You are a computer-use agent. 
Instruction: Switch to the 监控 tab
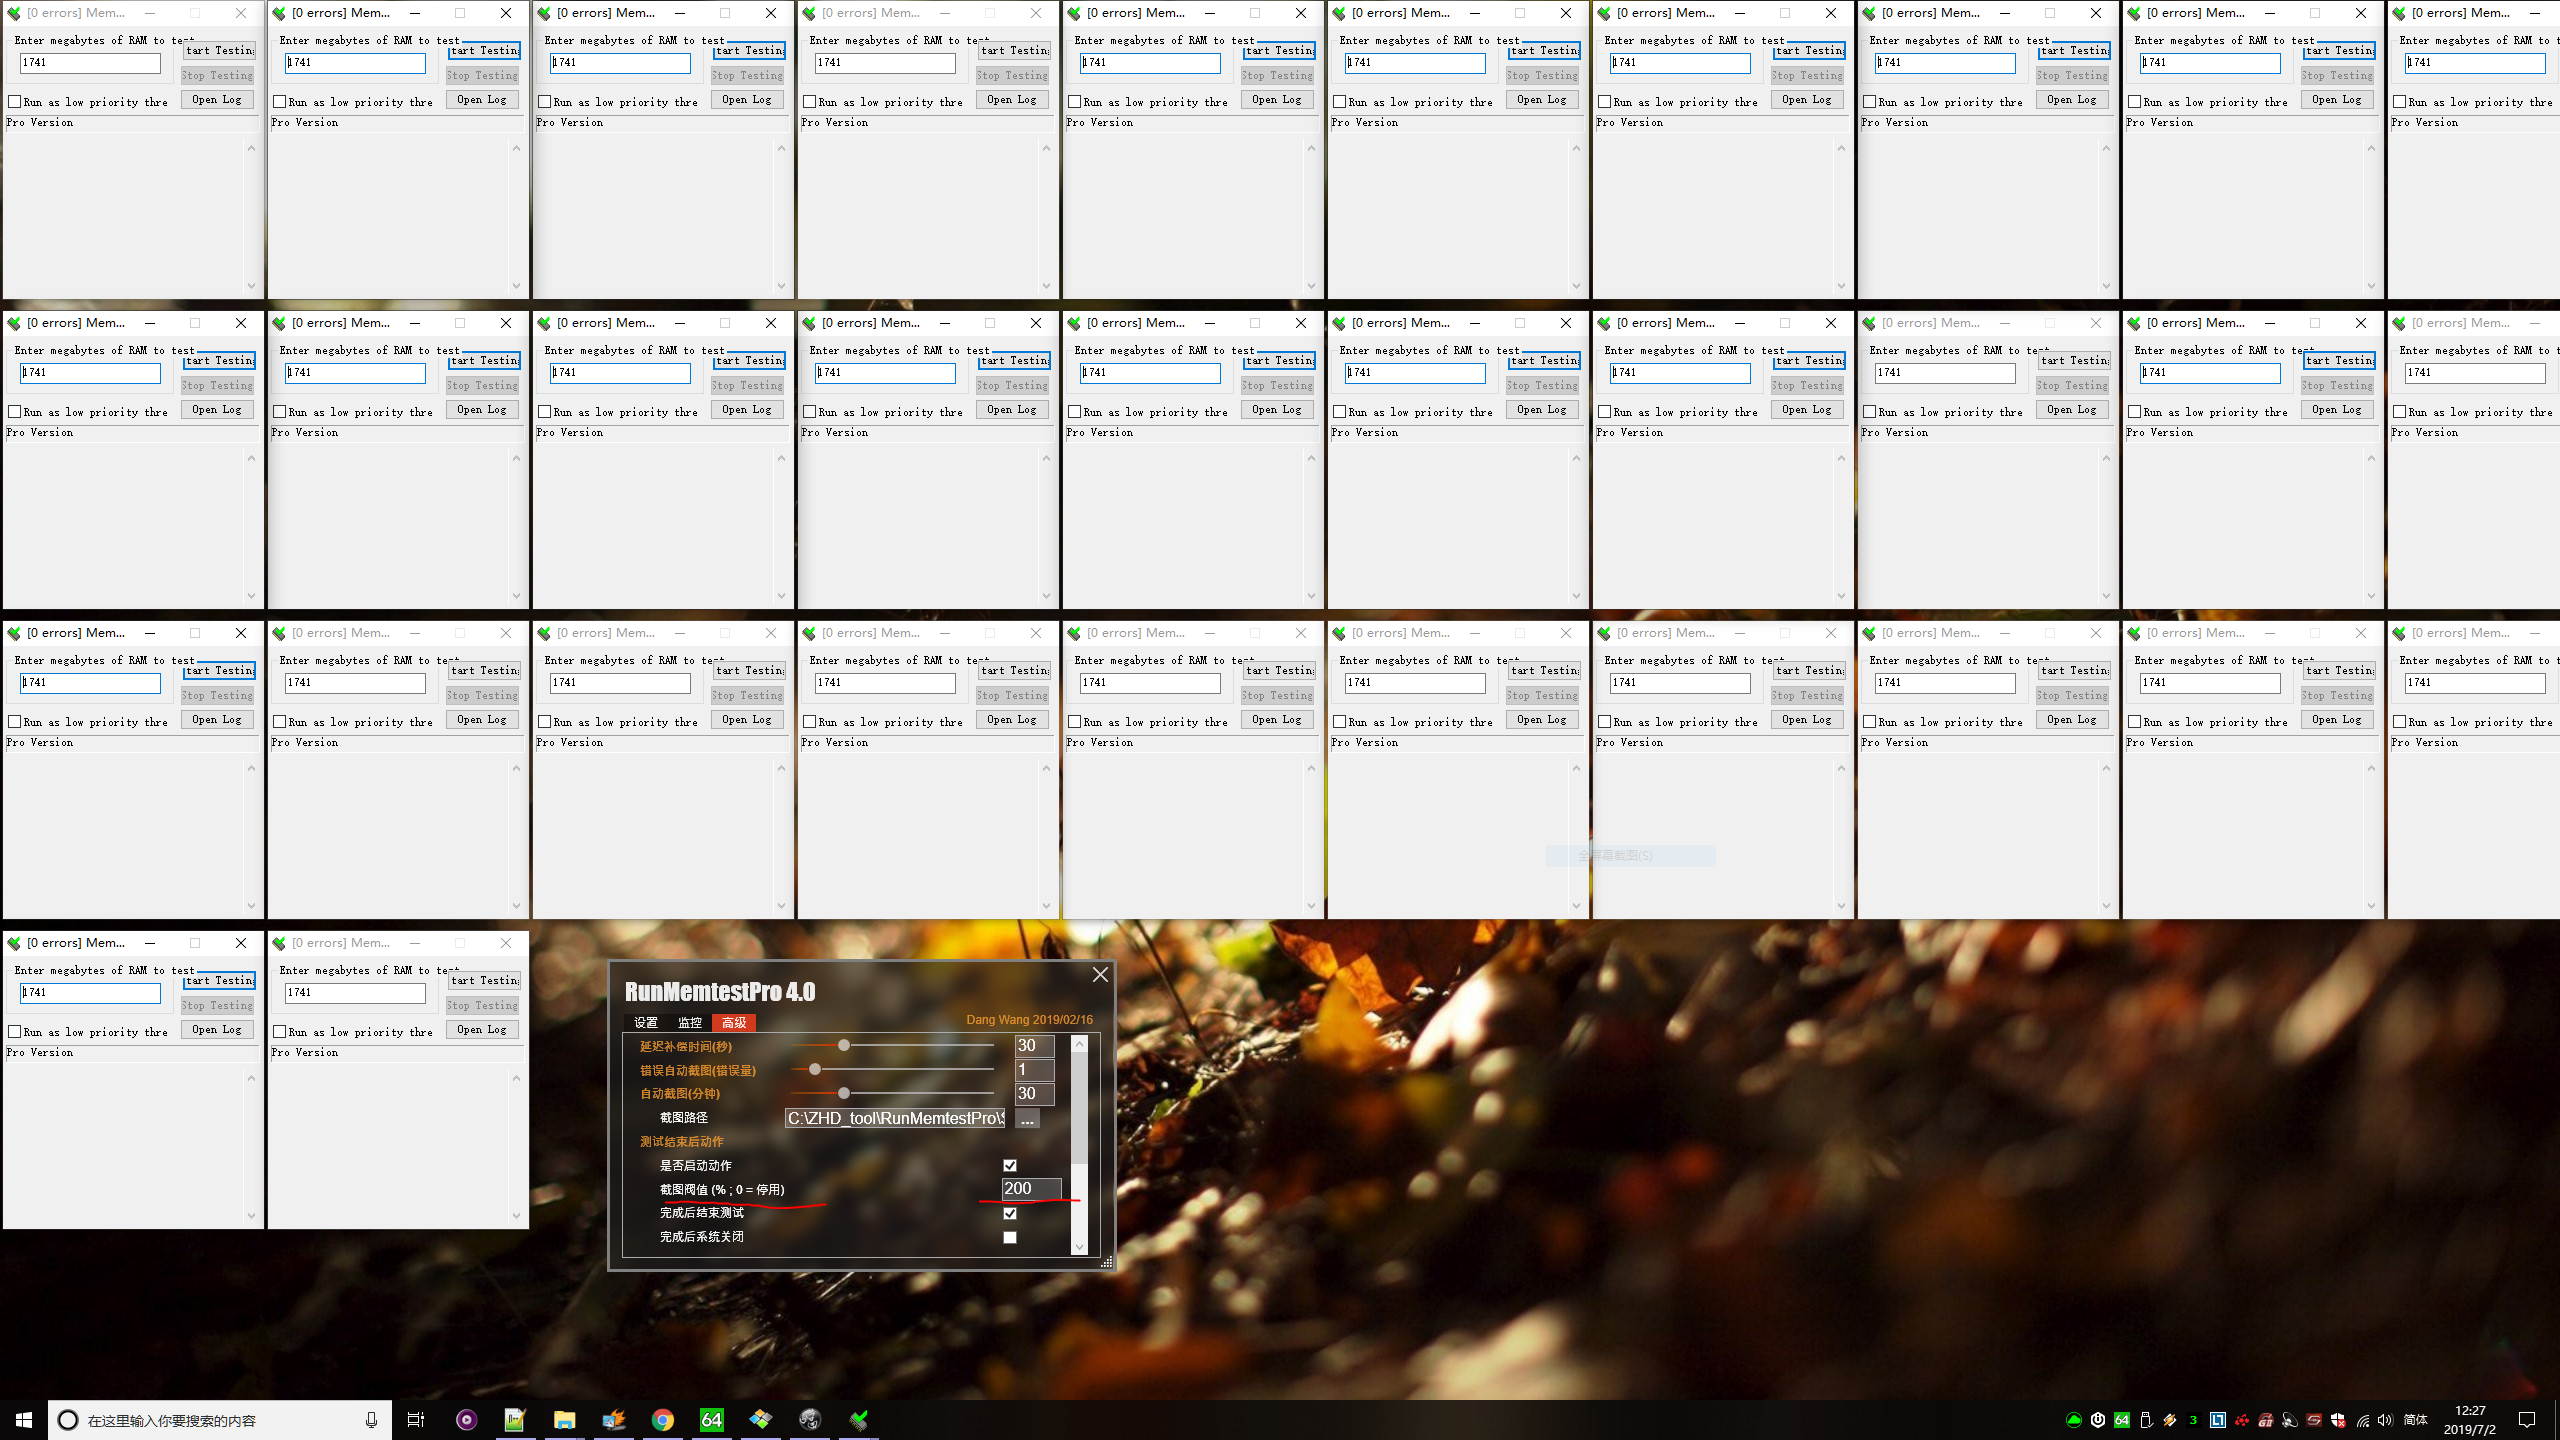click(689, 1022)
